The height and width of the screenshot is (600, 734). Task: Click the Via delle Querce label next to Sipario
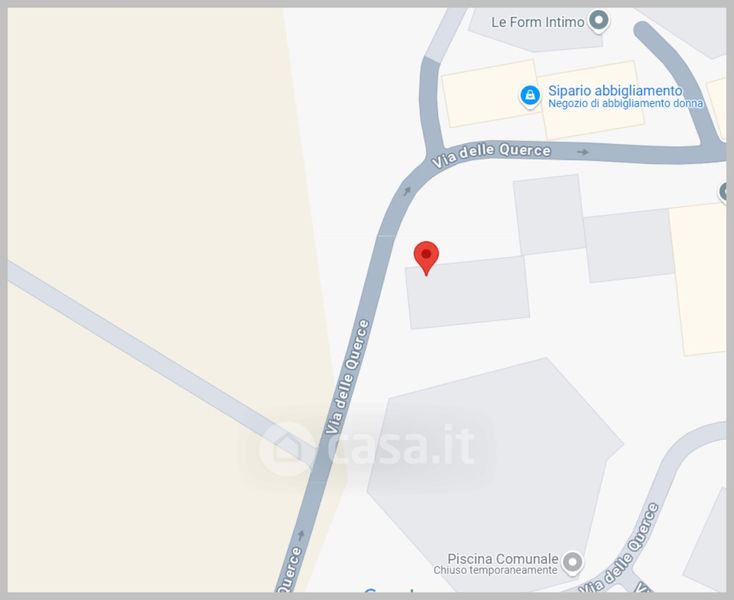coord(491,155)
